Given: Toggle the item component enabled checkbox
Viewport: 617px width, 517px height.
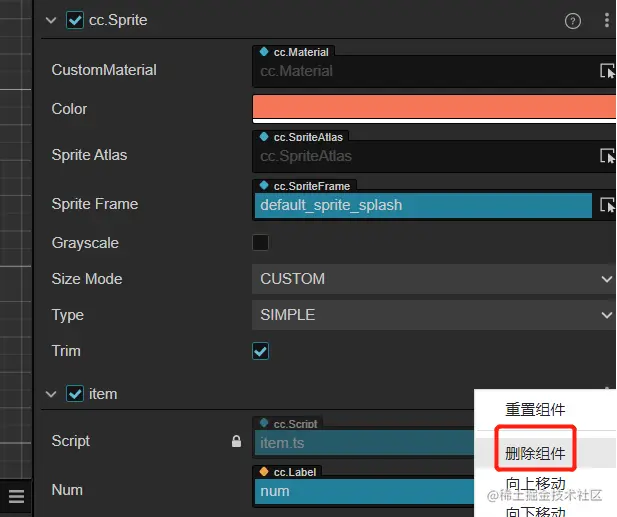Looking at the screenshot, I should pyautogui.click(x=75, y=394).
